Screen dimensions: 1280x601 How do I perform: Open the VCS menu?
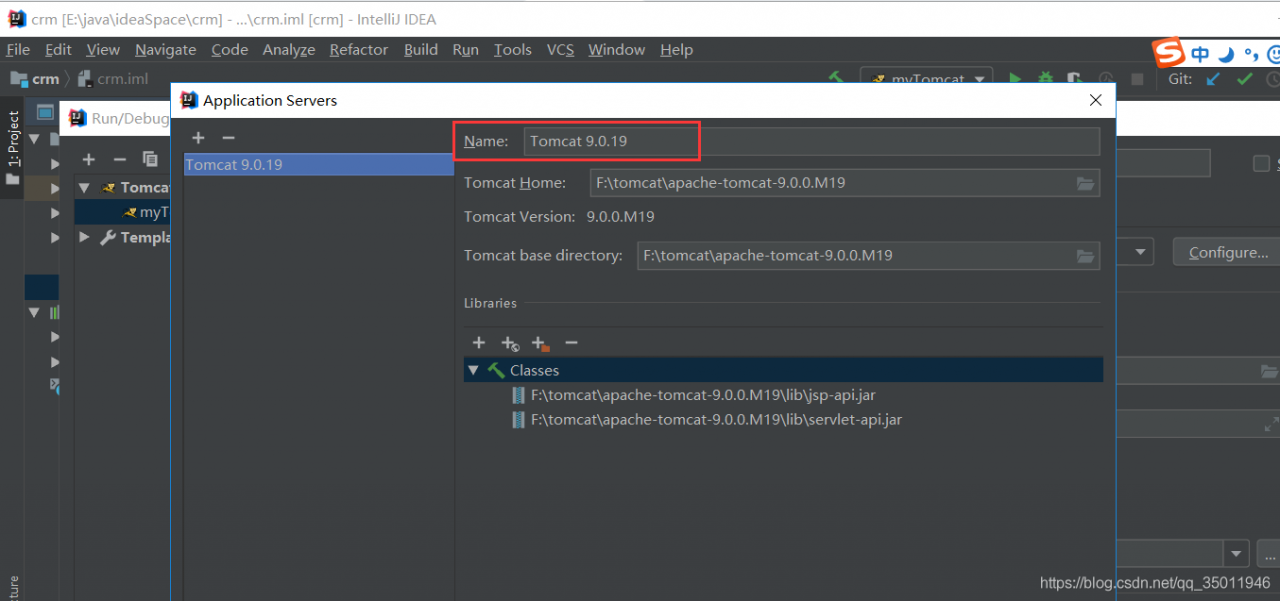(x=560, y=49)
